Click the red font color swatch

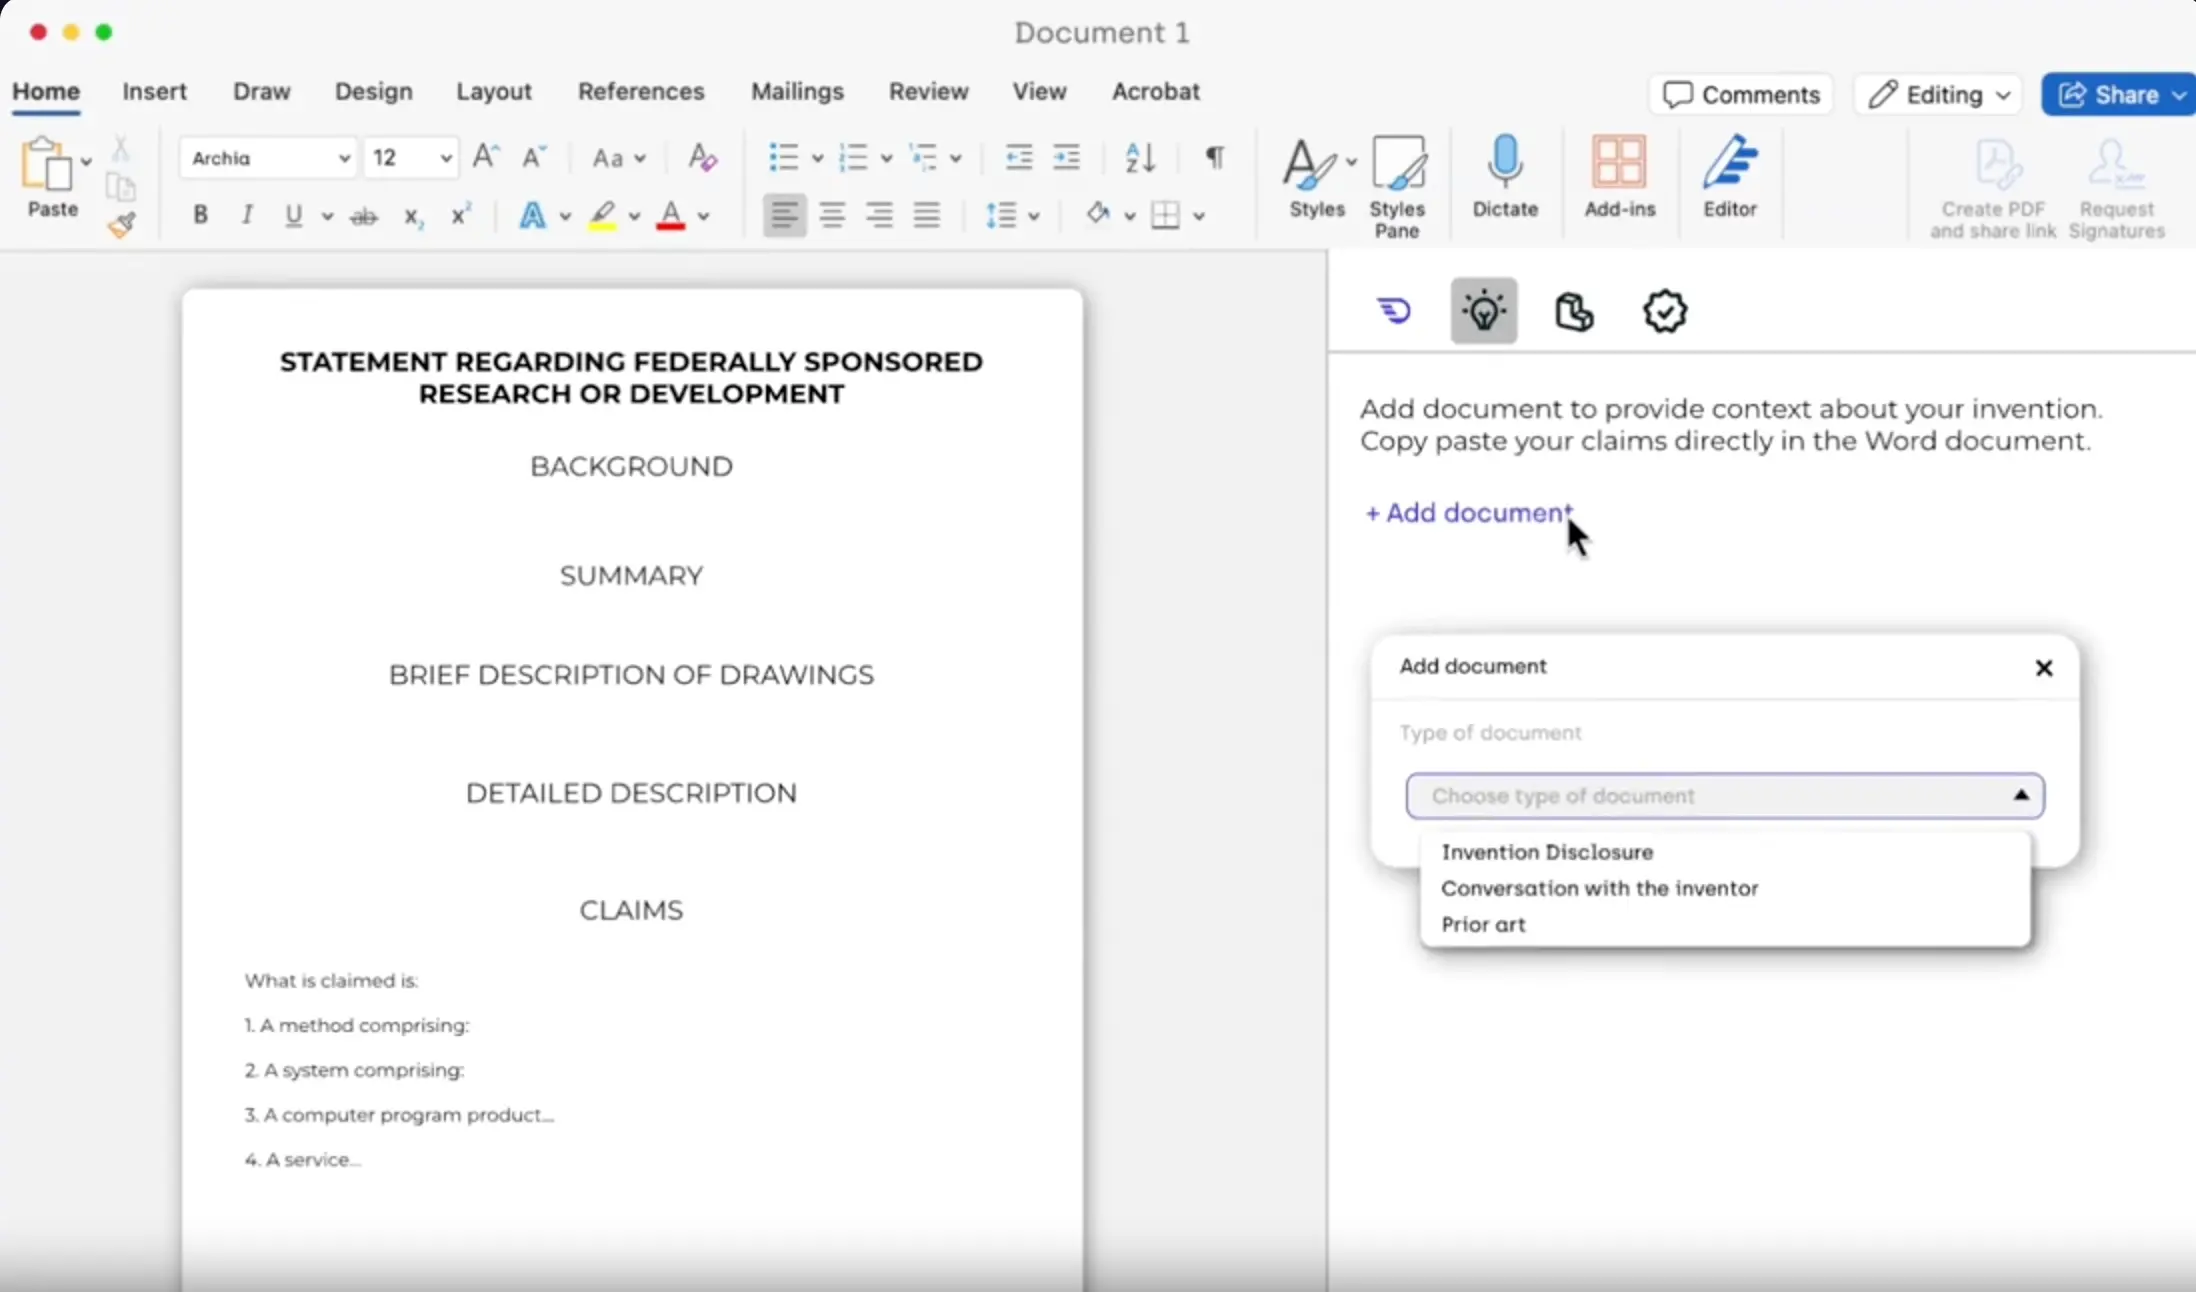(x=671, y=216)
